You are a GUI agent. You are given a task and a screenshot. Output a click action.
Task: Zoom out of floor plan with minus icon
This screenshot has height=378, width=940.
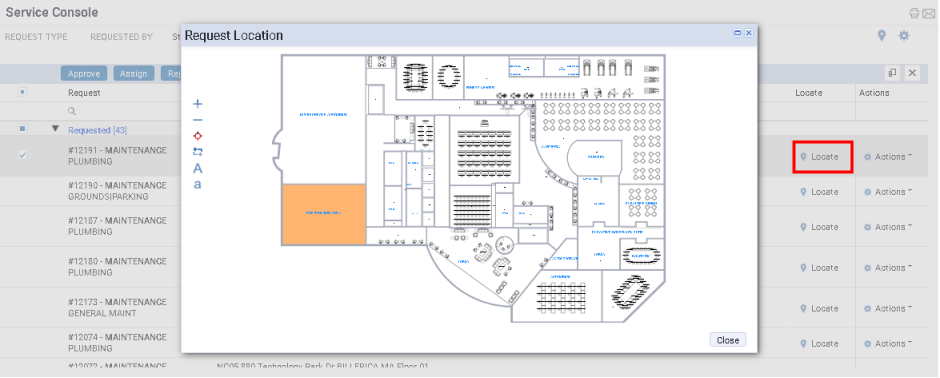pos(198,120)
